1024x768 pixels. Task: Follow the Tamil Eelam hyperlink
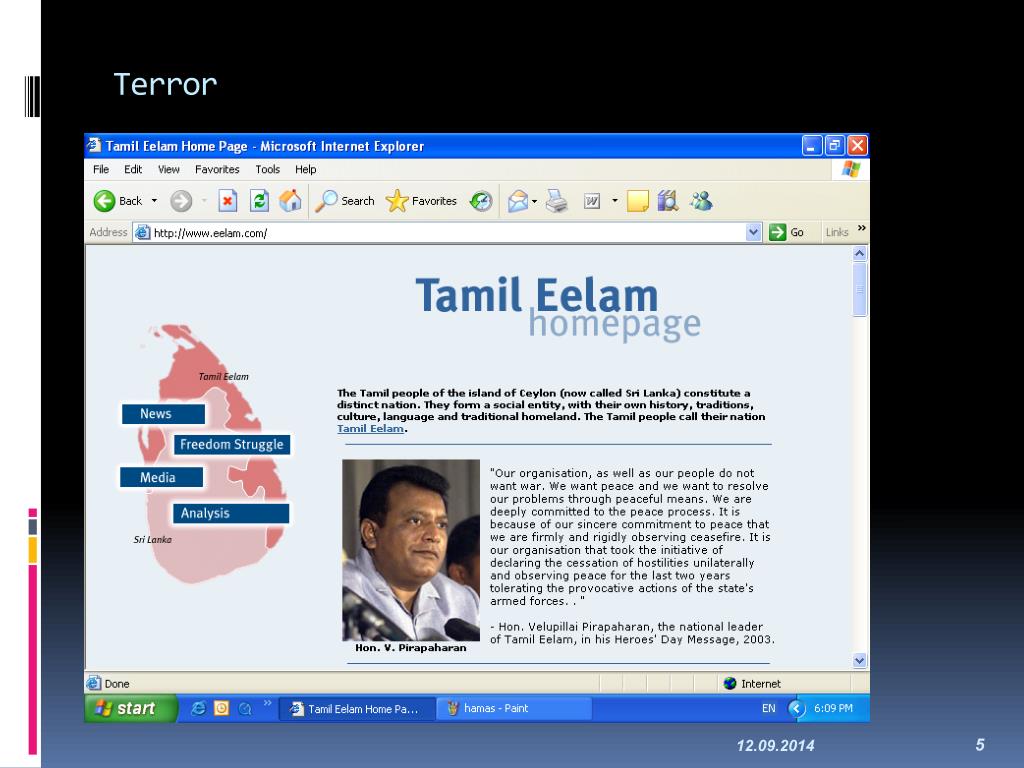[370, 429]
